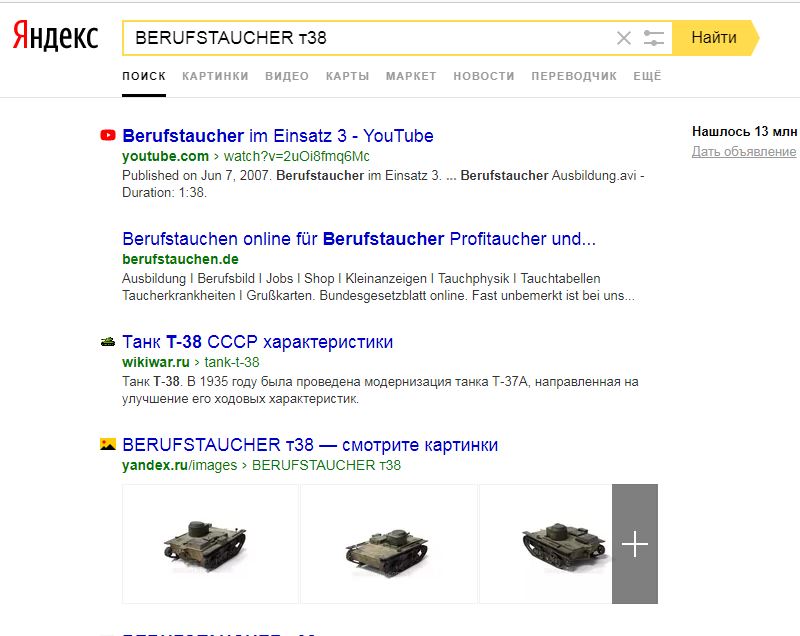Open Танк Т-38 СССР характеристики result
The height and width of the screenshot is (636, 800).
tap(257, 342)
